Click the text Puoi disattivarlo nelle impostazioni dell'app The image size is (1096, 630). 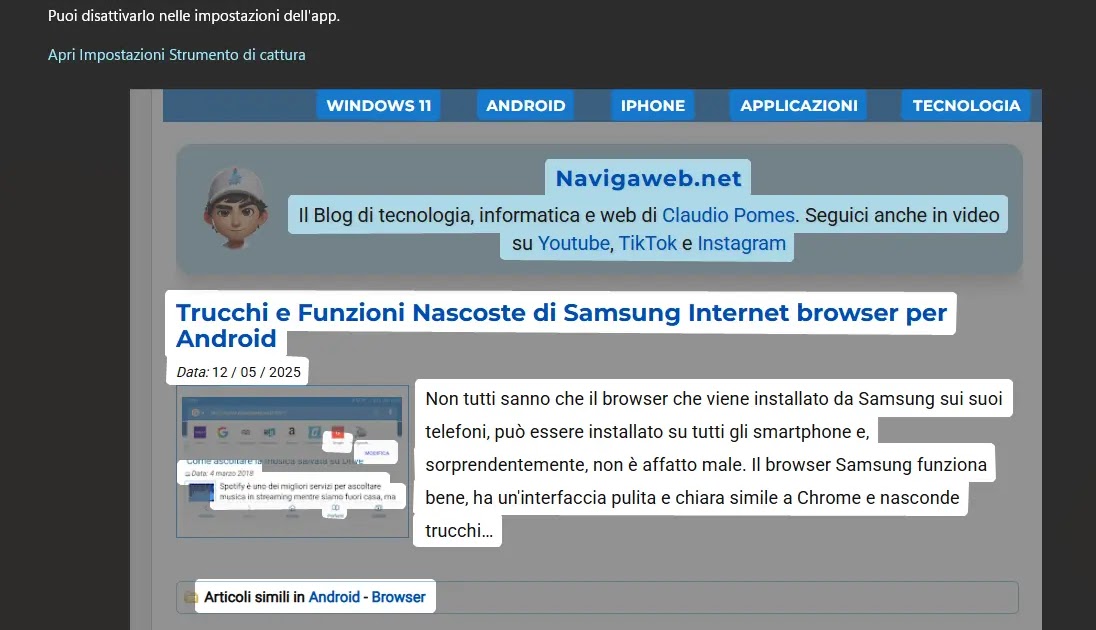pos(194,15)
